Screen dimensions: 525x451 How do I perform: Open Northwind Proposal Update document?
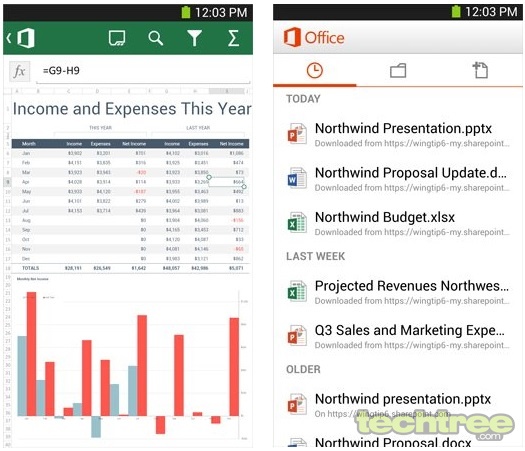pos(398,178)
